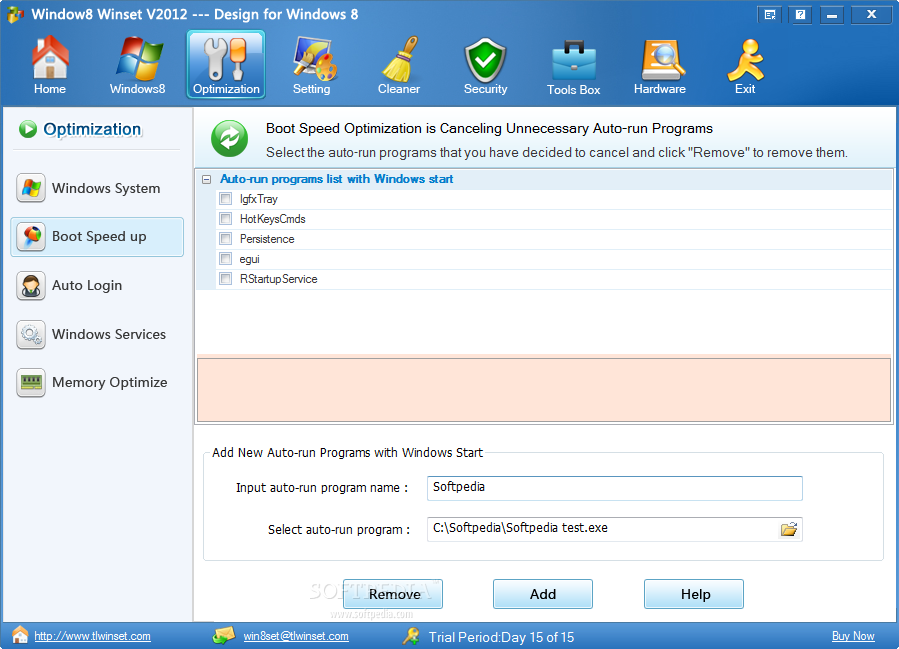Select the Windows System menu item
The height and width of the screenshot is (649, 899).
click(97, 188)
